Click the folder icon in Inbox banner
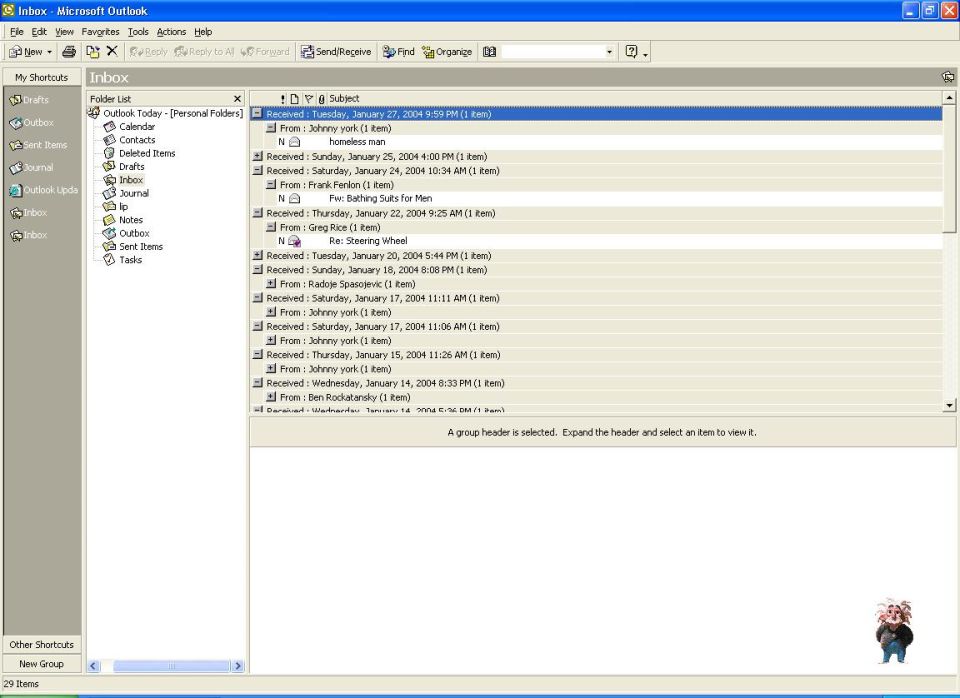Image resolution: width=960 pixels, height=698 pixels. coord(948,77)
